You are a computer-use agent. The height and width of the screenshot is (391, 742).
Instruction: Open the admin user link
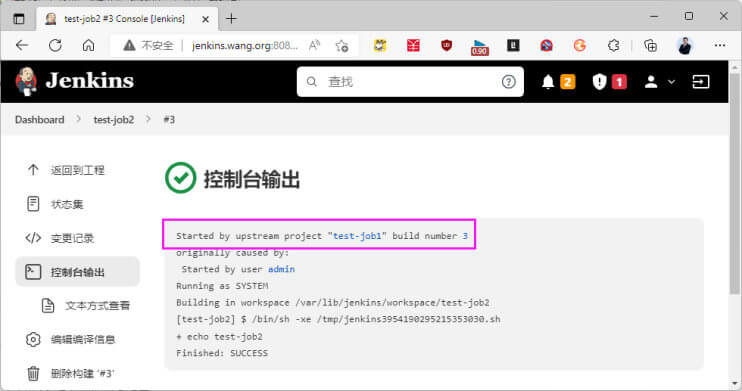[282, 269]
